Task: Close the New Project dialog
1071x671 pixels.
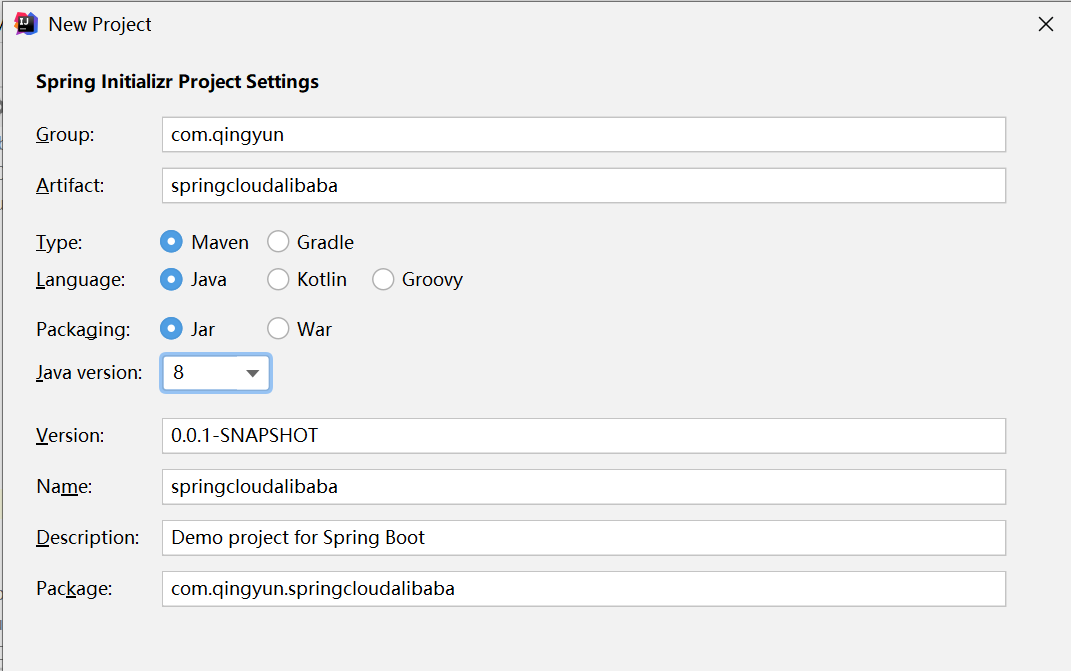Action: 1046,23
